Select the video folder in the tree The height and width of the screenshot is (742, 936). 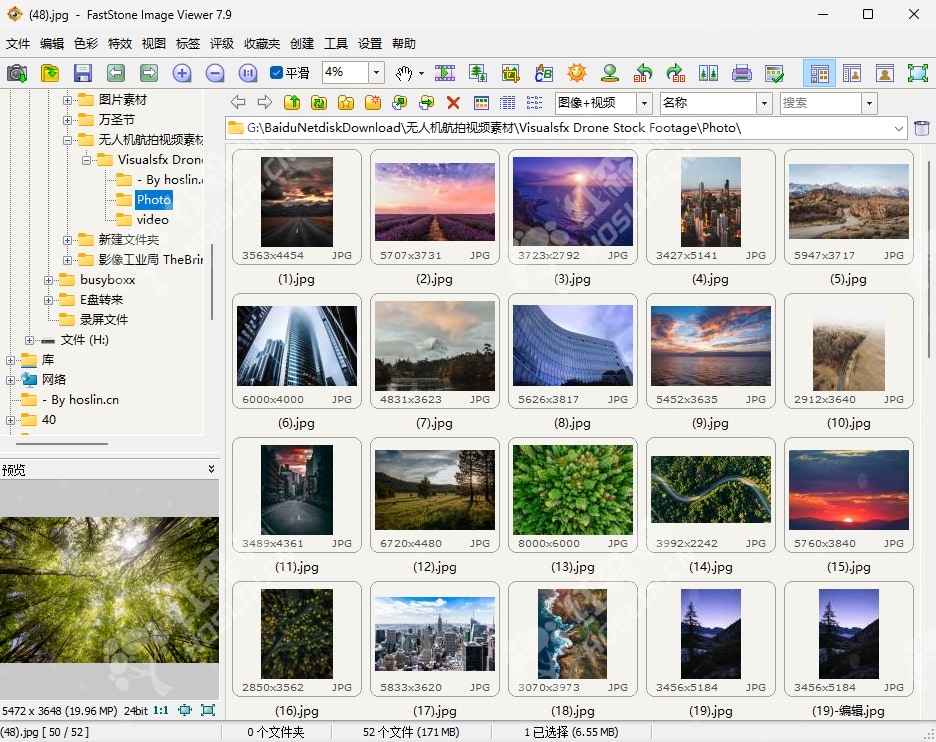coord(152,220)
